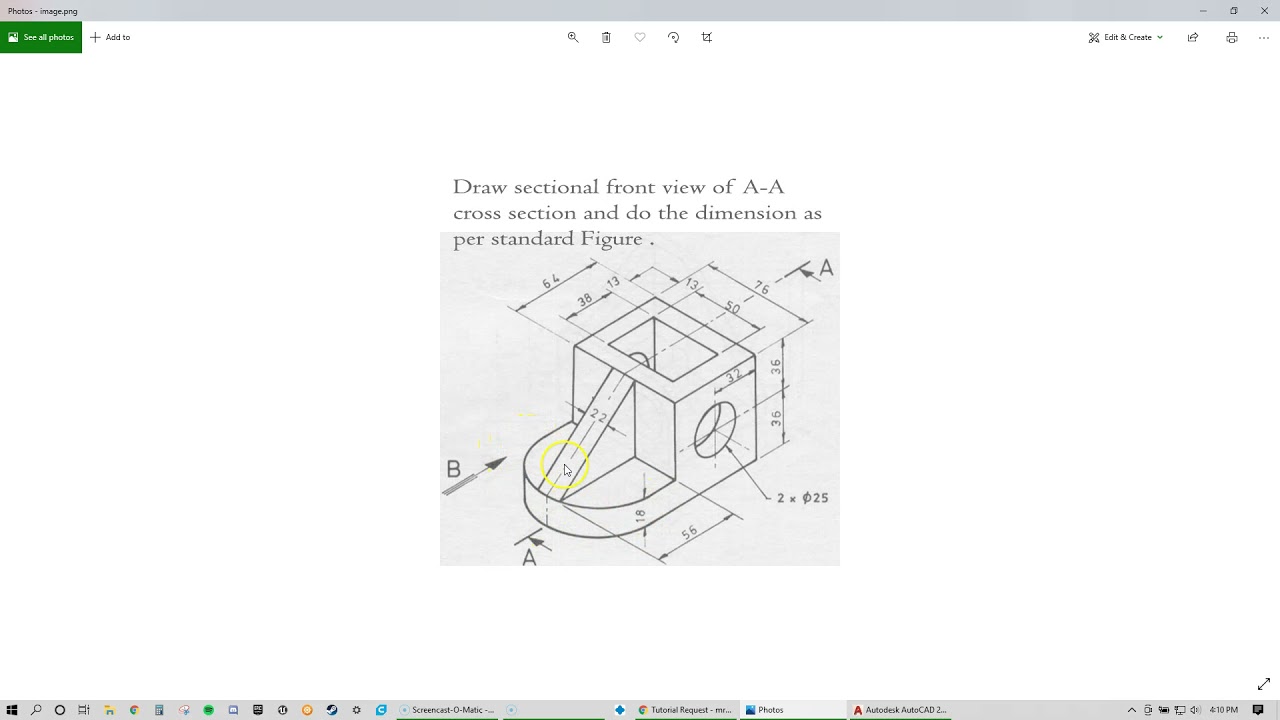This screenshot has width=1280, height=720.
Task: Enter fullscreen with the bottom-right arrows icon
Action: tap(1264, 684)
